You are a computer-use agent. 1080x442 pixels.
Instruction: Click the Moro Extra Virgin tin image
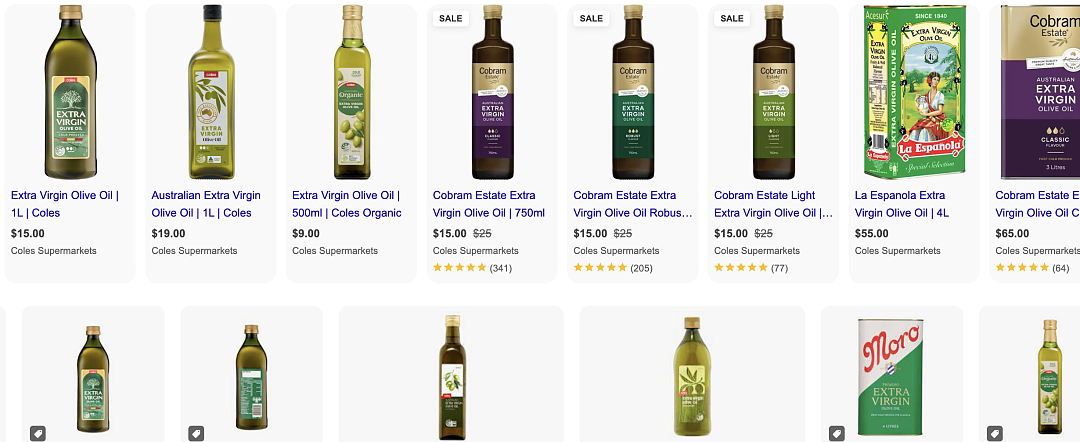point(891,376)
